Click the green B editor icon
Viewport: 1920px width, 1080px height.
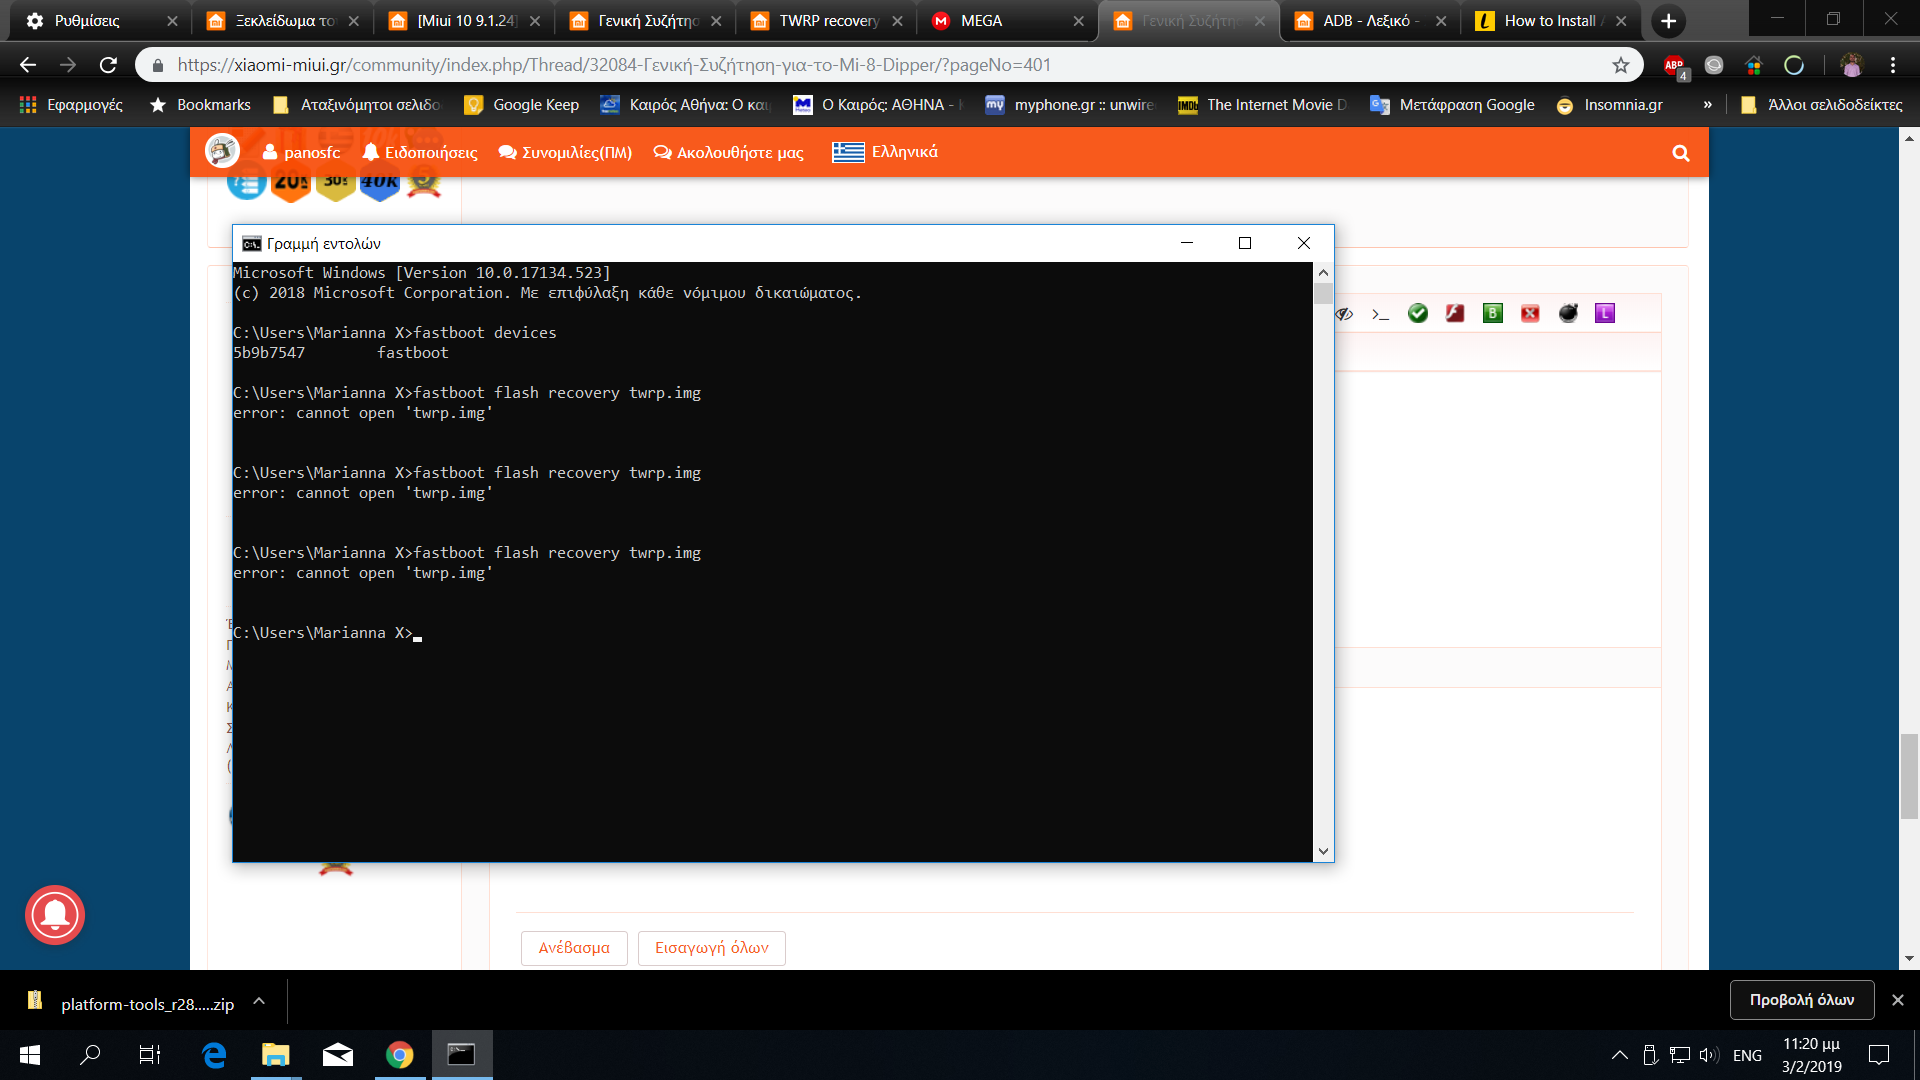coord(1492,314)
